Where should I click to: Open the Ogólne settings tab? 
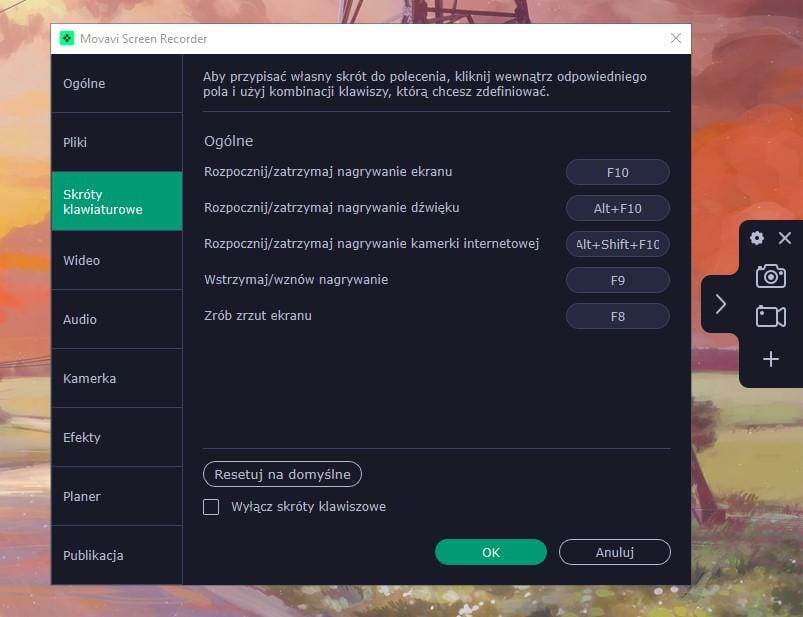116,83
